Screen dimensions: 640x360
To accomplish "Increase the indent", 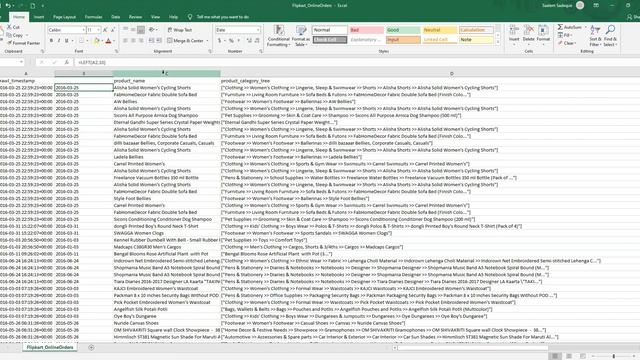I will [x=159, y=41].
